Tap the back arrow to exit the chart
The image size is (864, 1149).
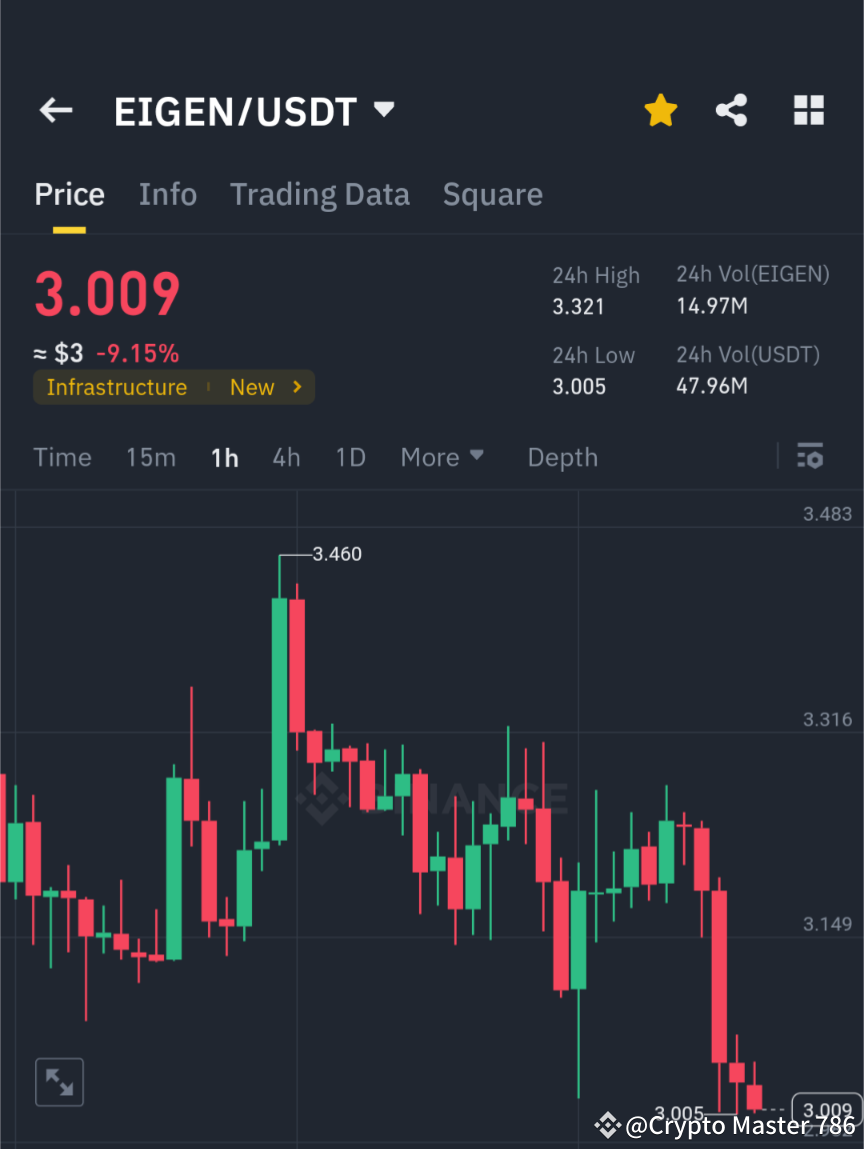tap(55, 110)
